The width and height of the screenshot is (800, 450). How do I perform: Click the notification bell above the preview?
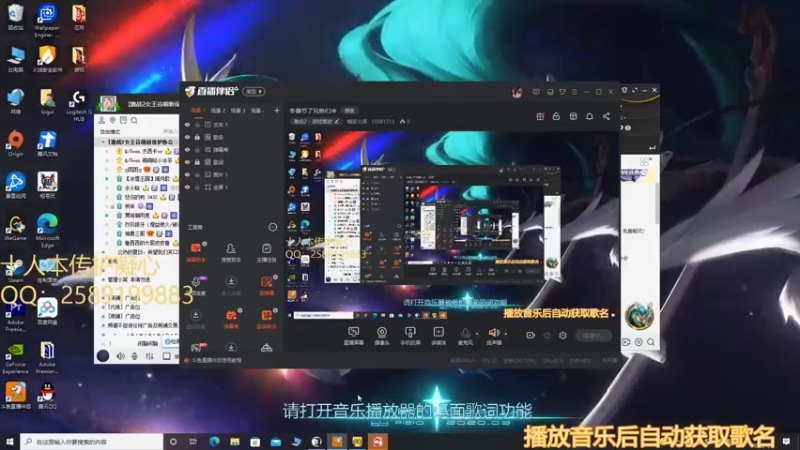click(589, 116)
